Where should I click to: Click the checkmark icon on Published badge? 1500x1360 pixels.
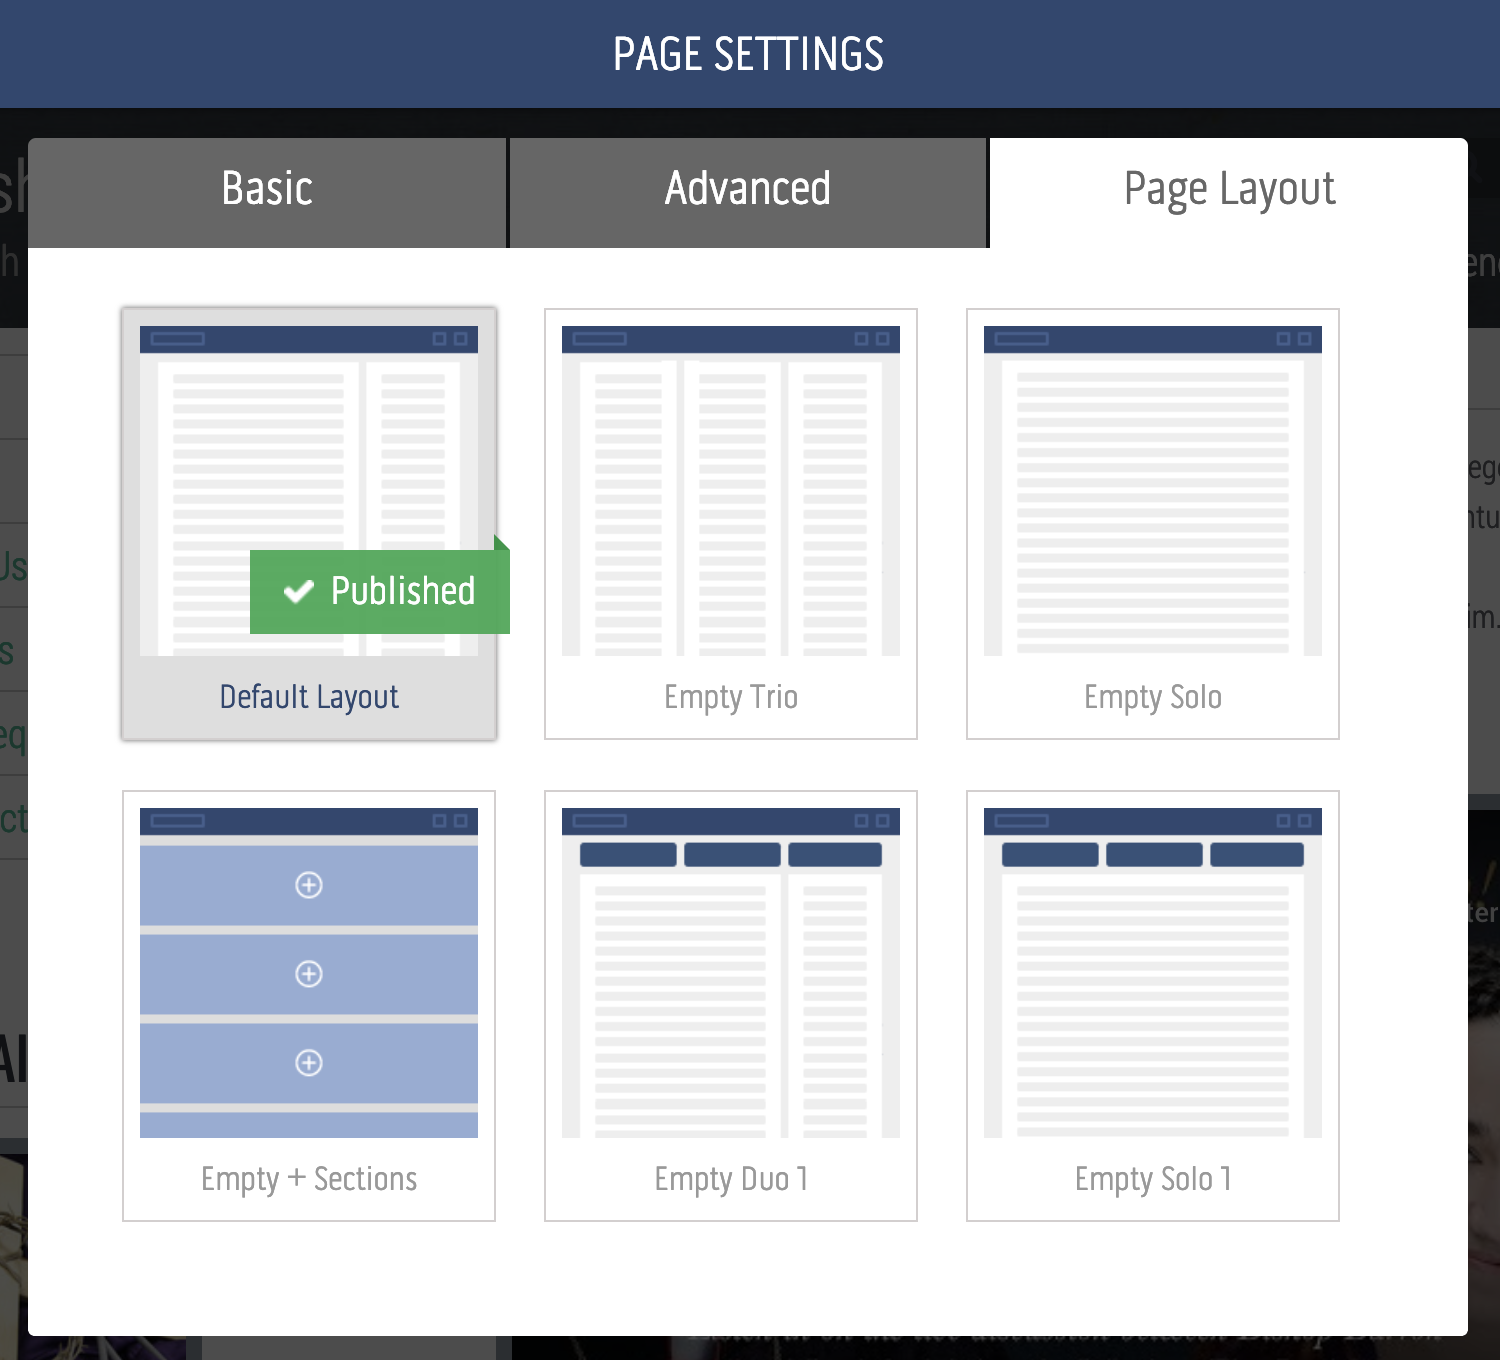[299, 591]
